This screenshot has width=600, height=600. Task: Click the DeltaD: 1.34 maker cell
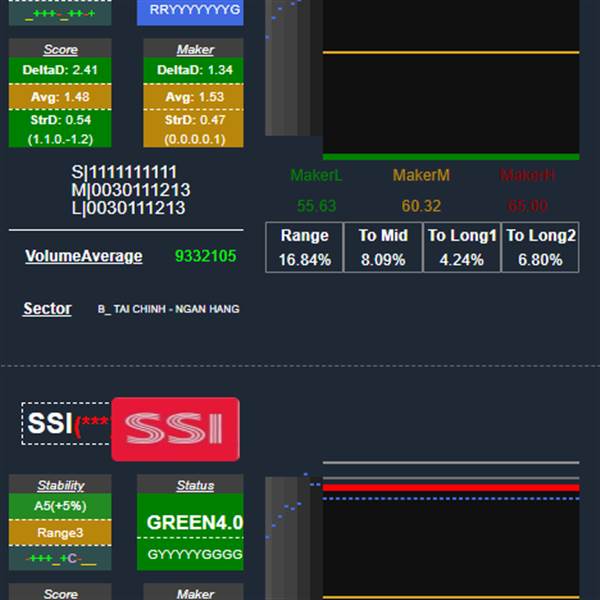[x=194, y=70]
